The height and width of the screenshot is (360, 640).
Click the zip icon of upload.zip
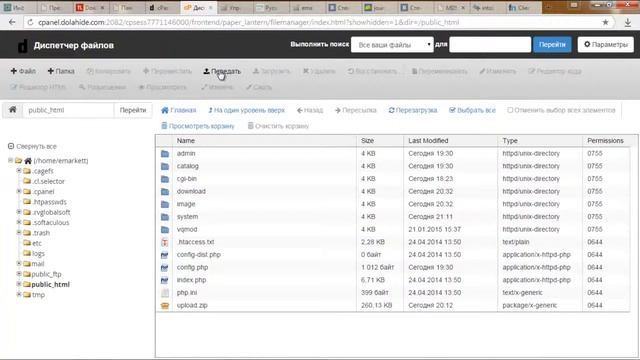tap(165, 305)
